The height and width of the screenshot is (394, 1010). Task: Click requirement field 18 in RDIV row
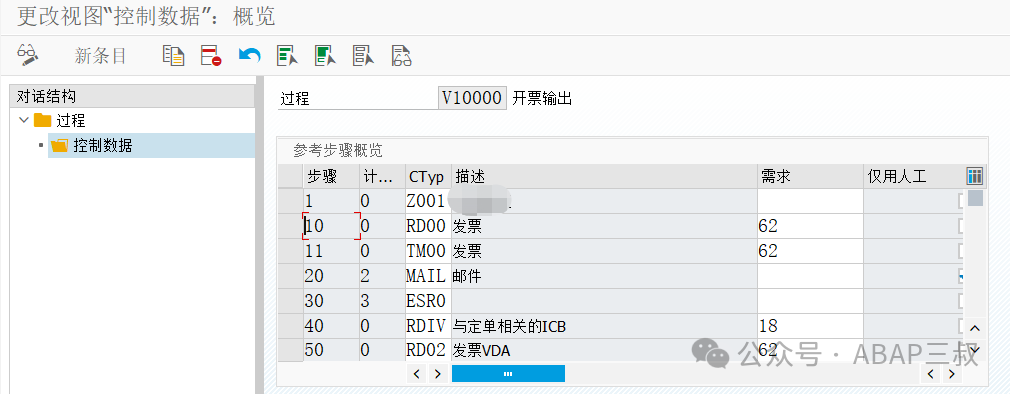(810, 326)
